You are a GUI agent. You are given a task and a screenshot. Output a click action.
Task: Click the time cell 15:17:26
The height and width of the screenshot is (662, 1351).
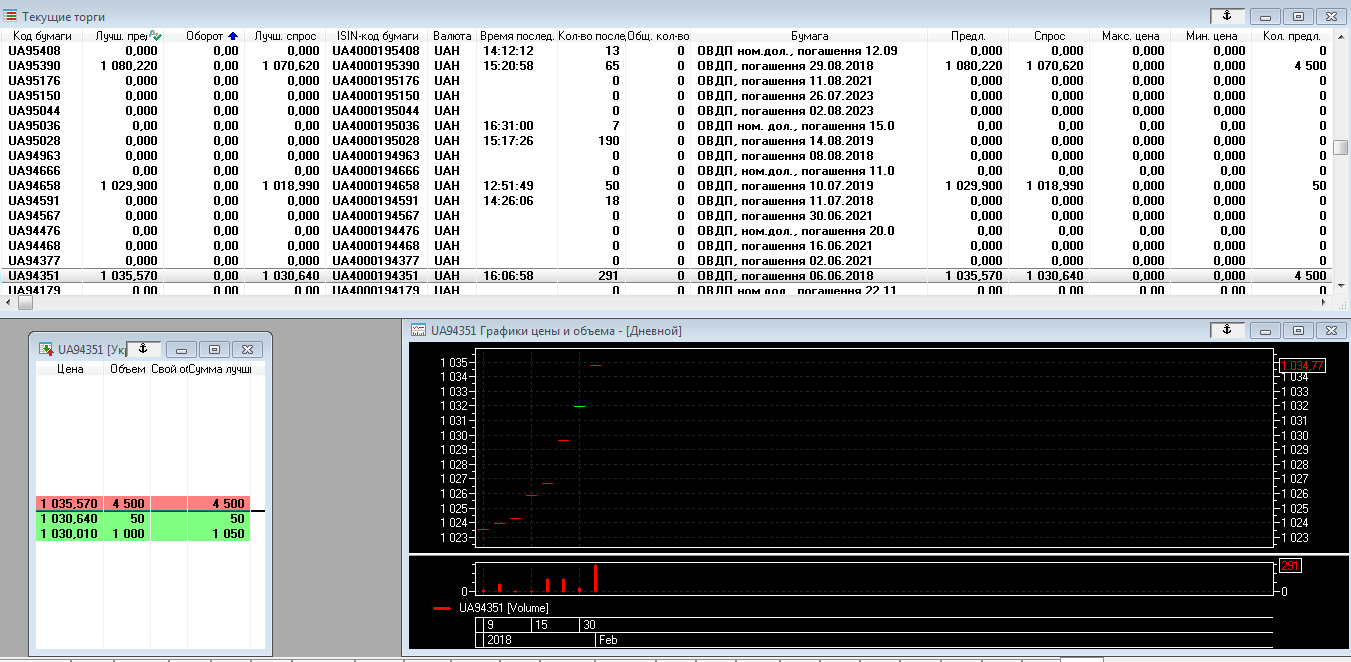pos(508,140)
